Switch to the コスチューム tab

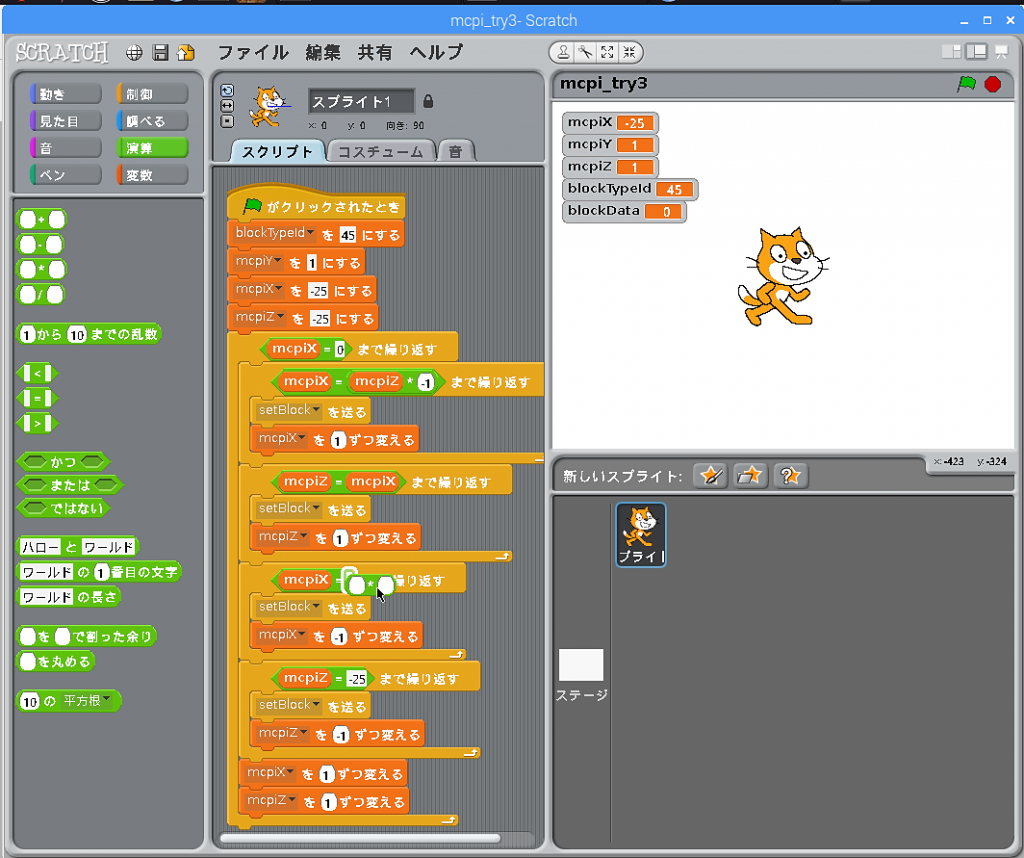click(379, 151)
